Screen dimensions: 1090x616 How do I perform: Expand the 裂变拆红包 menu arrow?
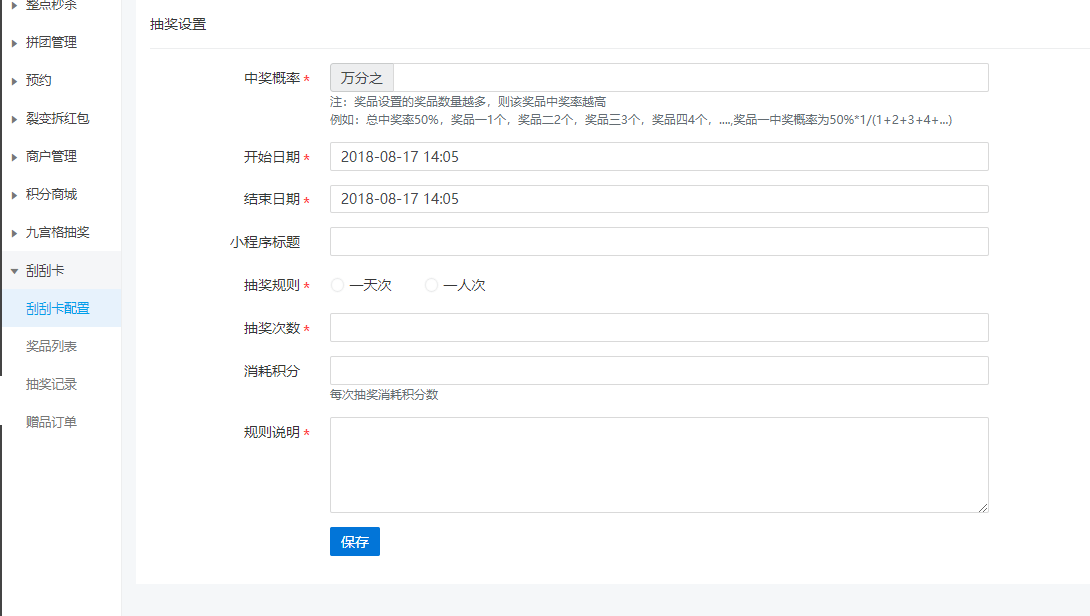coord(14,118)
